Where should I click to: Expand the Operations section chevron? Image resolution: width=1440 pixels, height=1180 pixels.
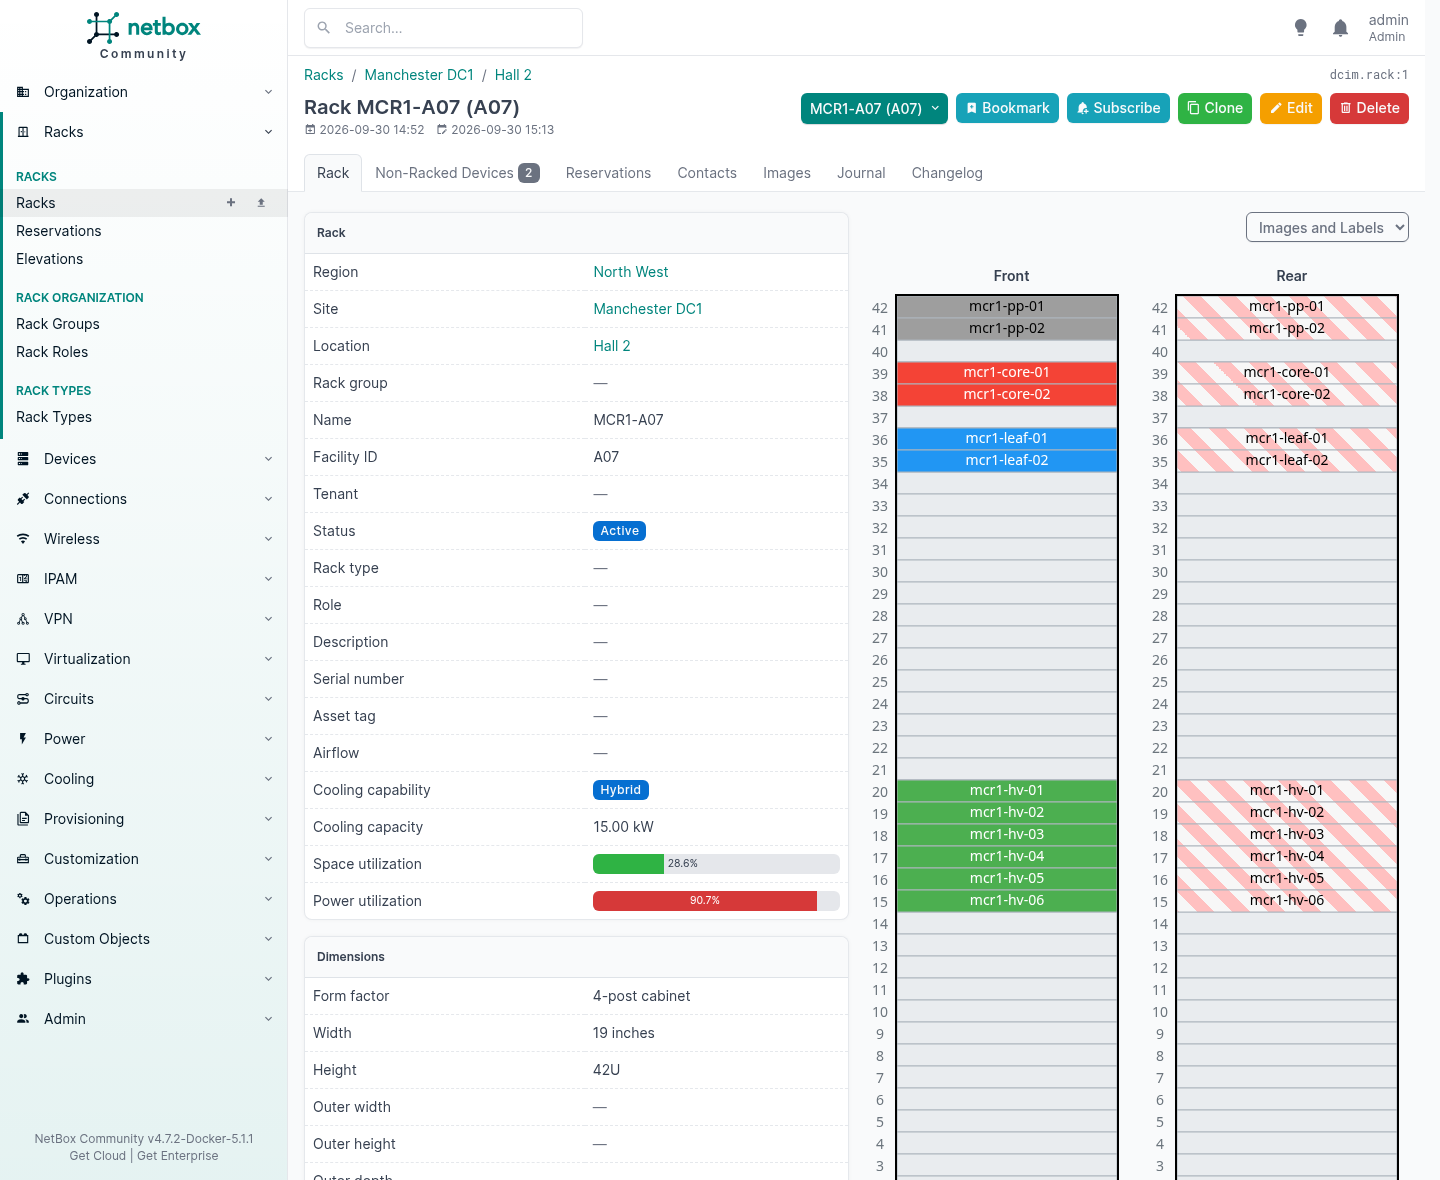point(268,899)
